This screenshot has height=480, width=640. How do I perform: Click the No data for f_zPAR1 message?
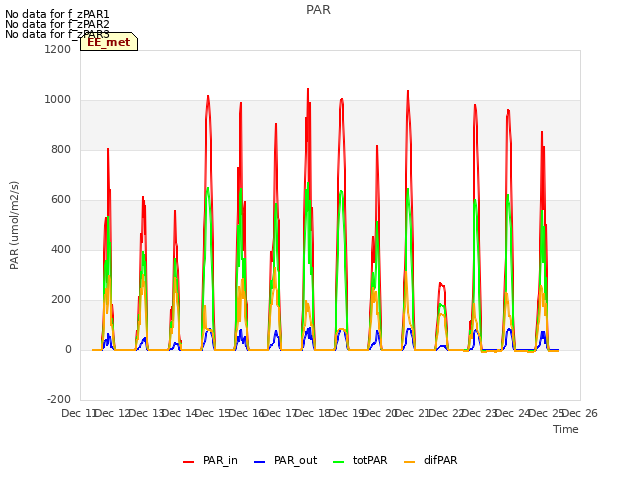57,15
